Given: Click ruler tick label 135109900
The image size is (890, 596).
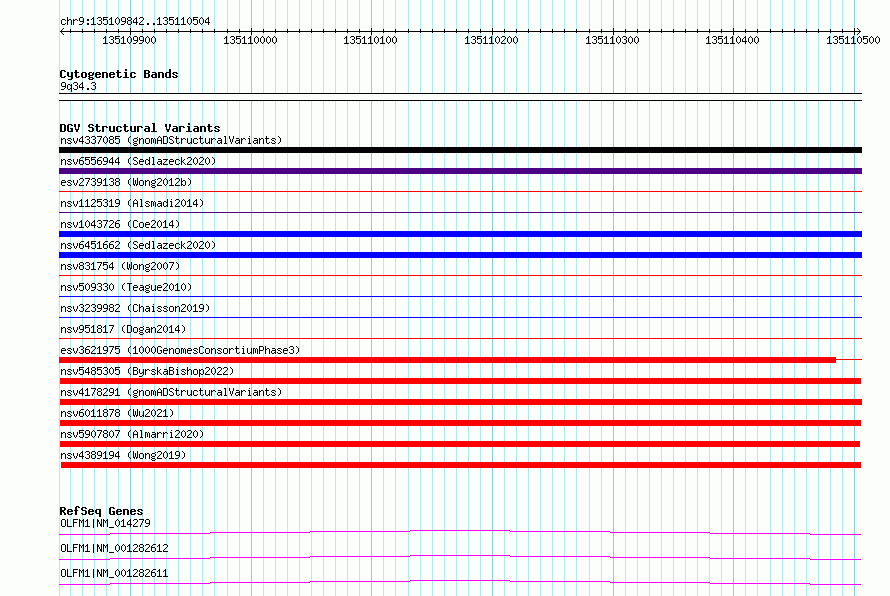Looking at the screenshot, I should point(129,40).
